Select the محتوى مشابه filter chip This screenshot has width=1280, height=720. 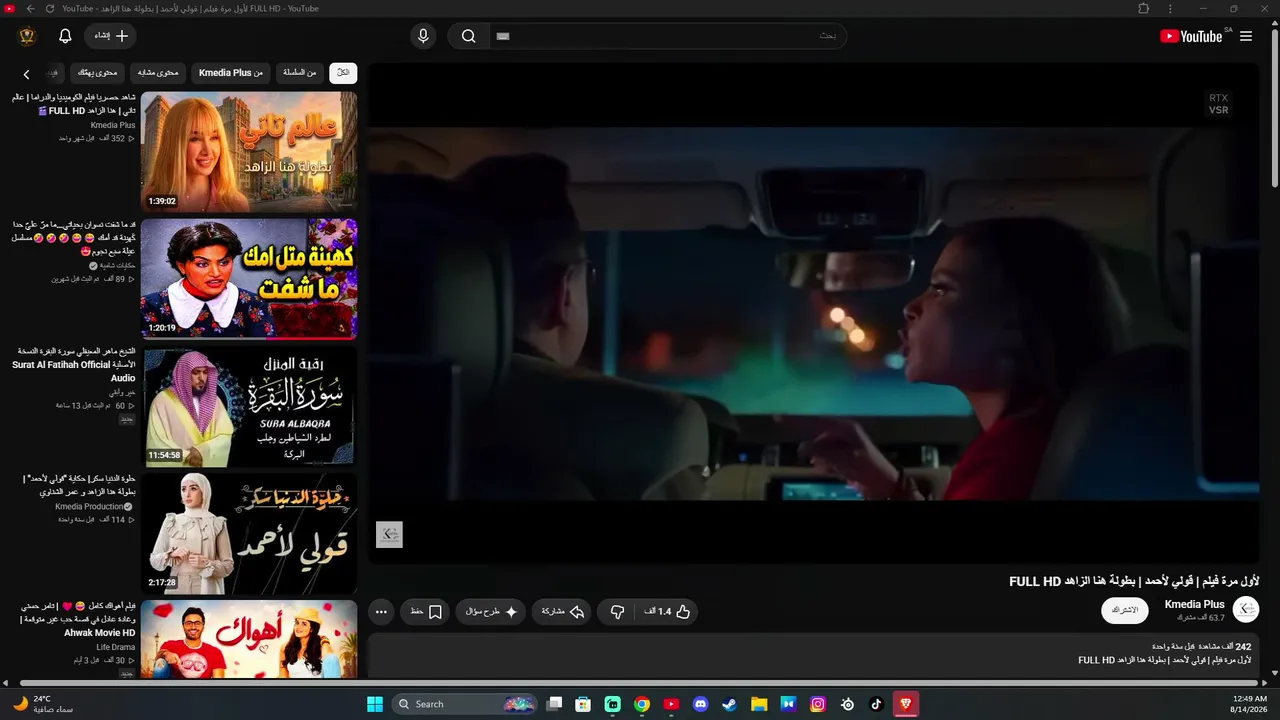pos(157,72)
